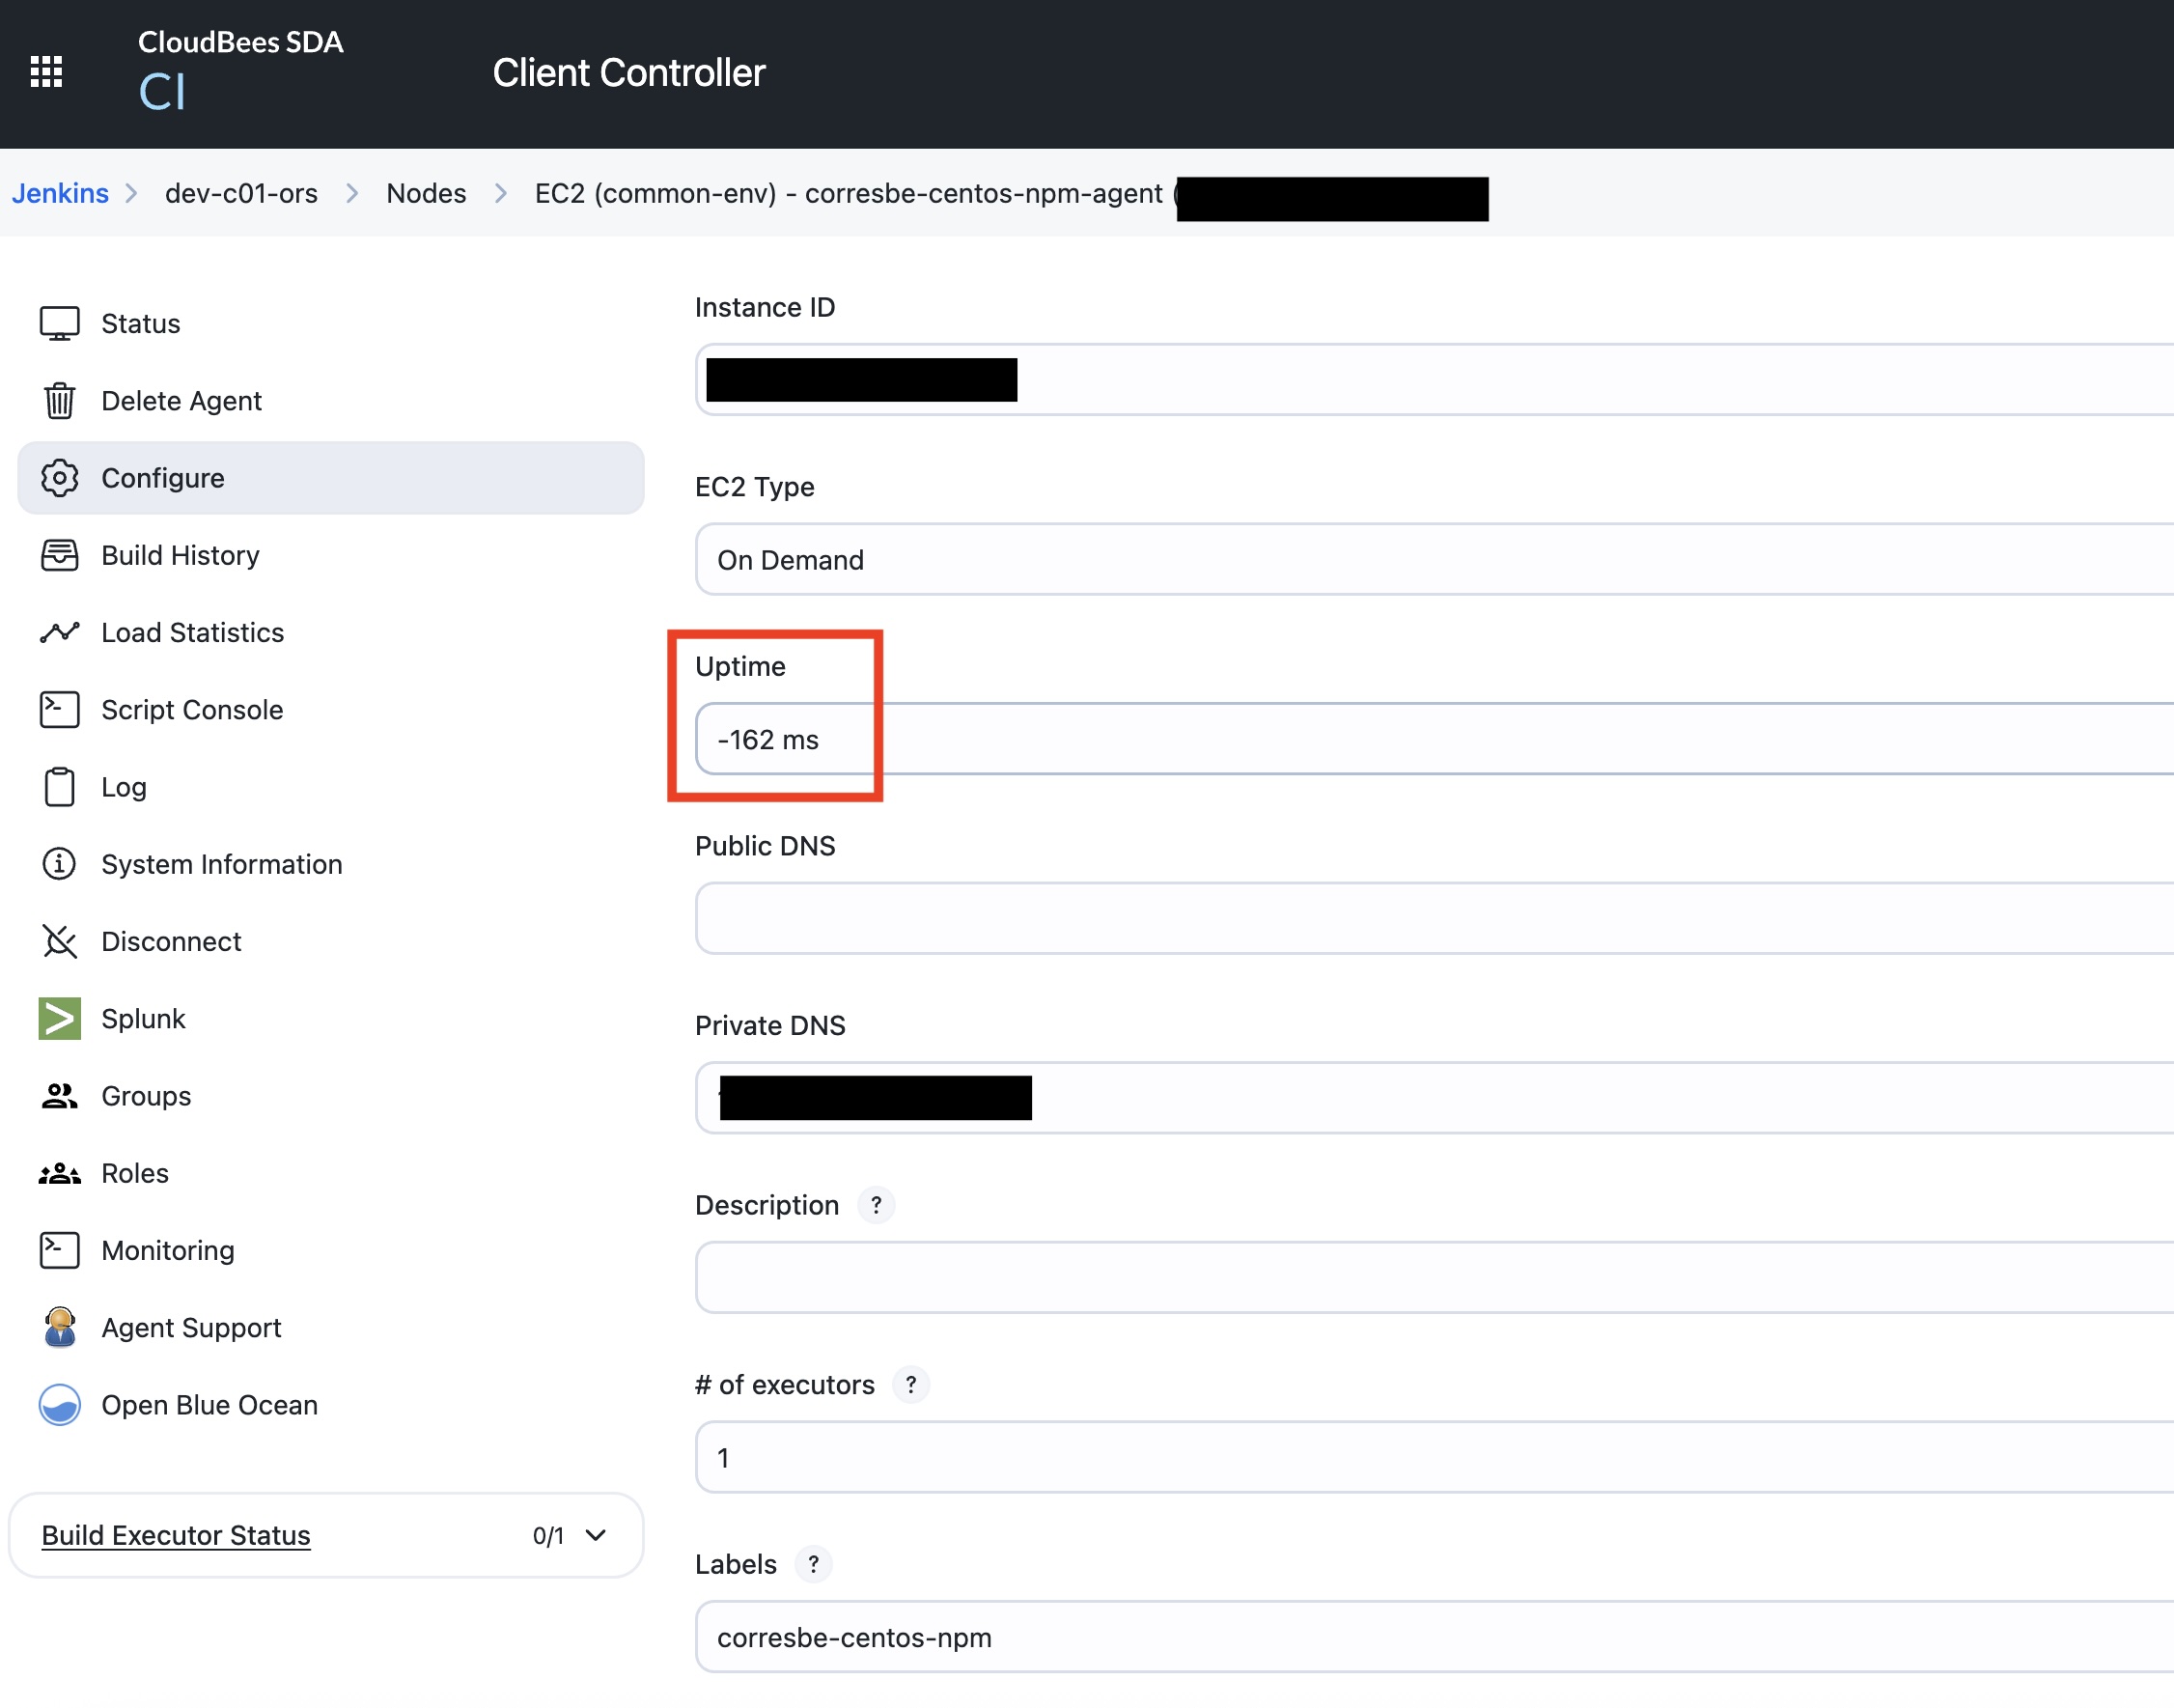Click the Instance ID field

[x=1434, y=380]
